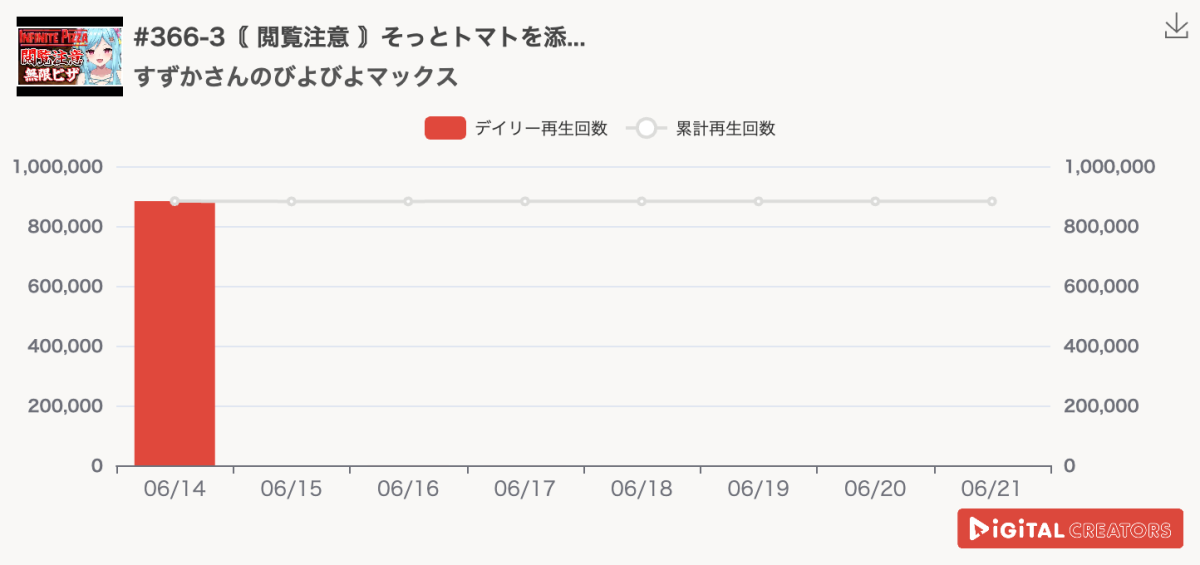Download the chart using the download icon

(1176, 27)
